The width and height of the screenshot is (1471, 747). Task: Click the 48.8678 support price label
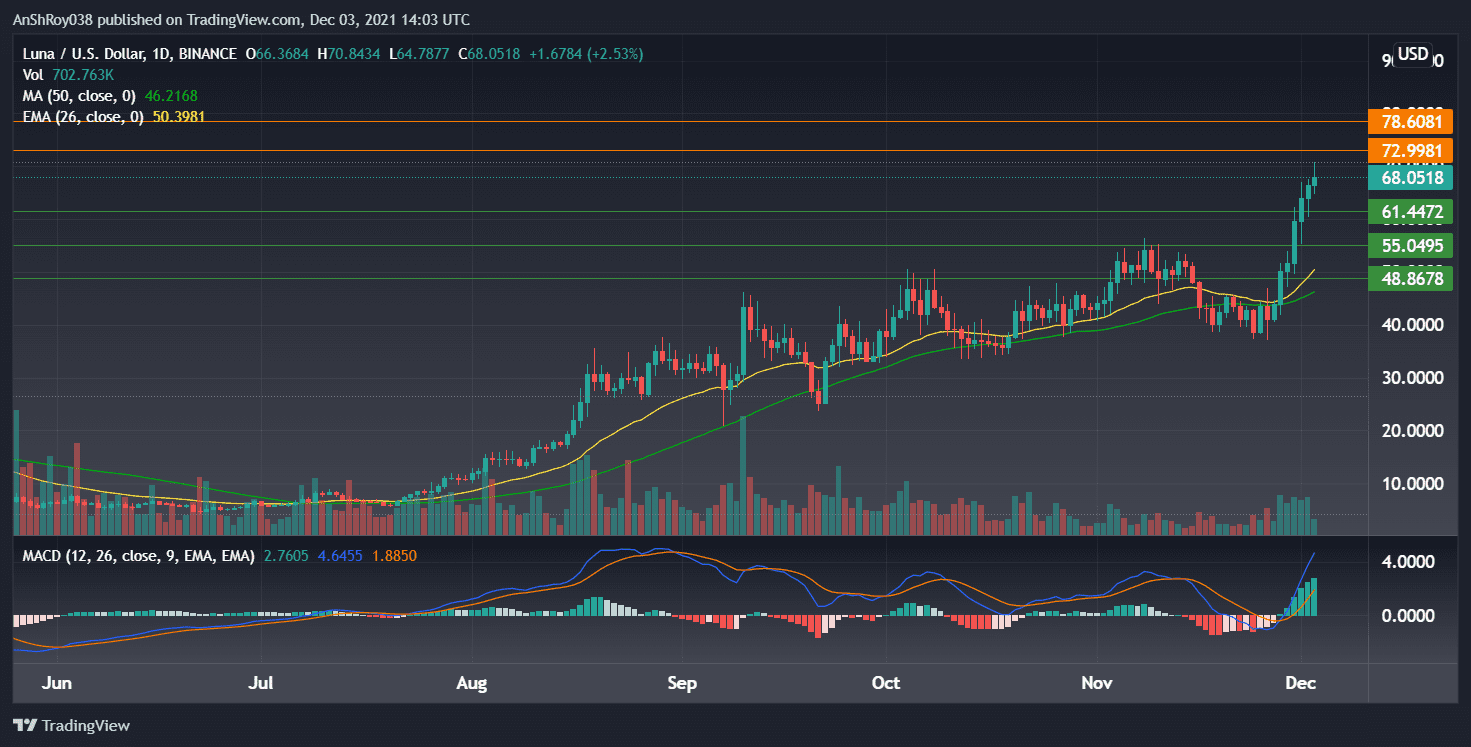click(x=1410, y=278)
